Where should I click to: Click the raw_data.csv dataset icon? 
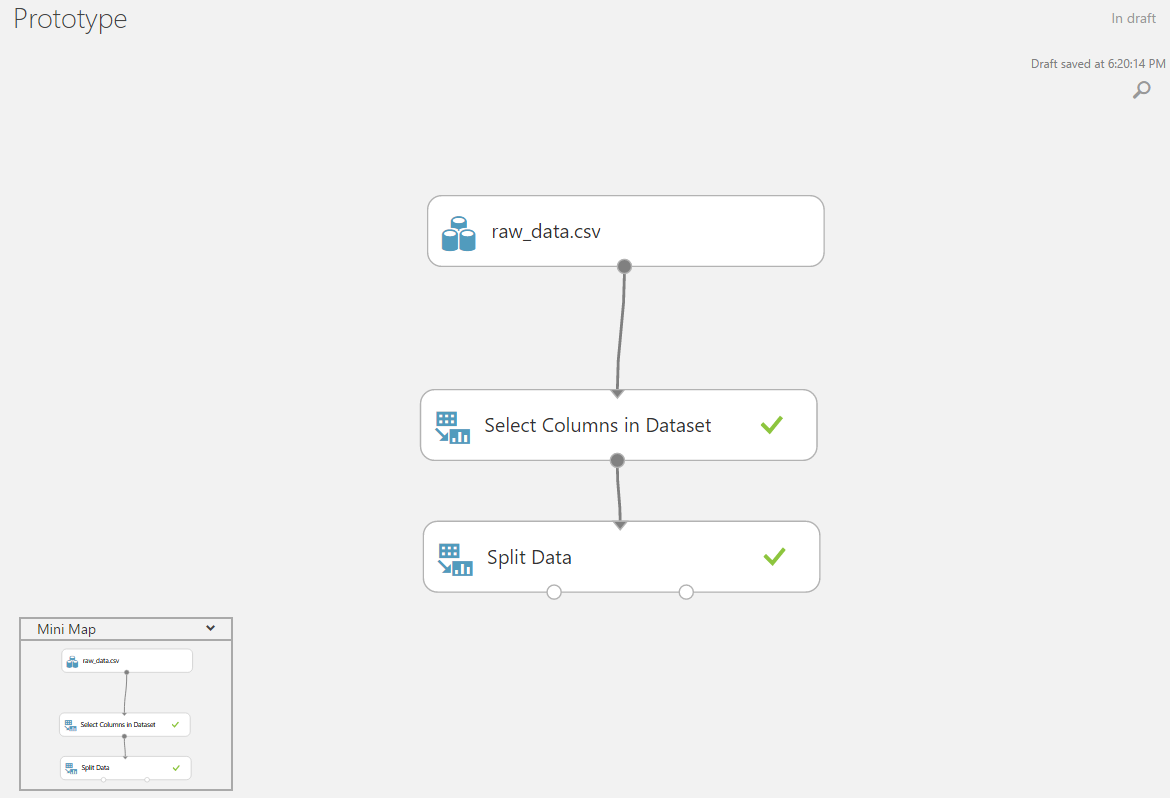458,233
